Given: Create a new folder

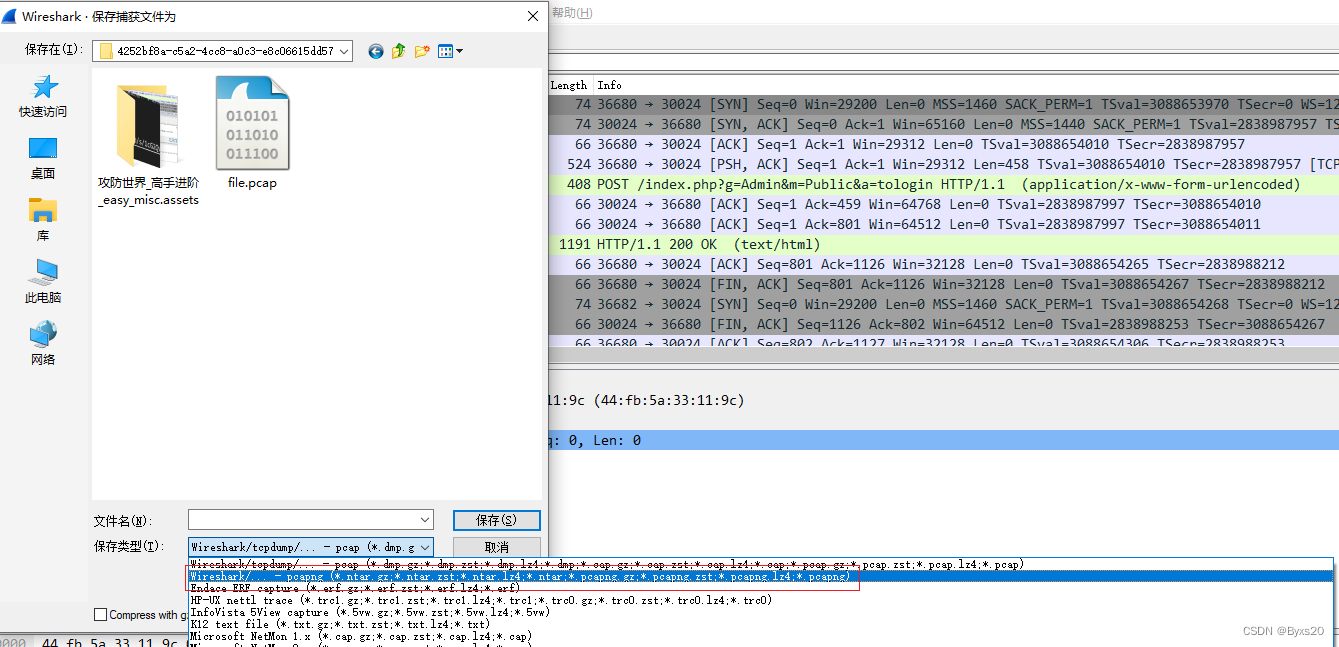Looking at the screenshot, I should point(423,51).
